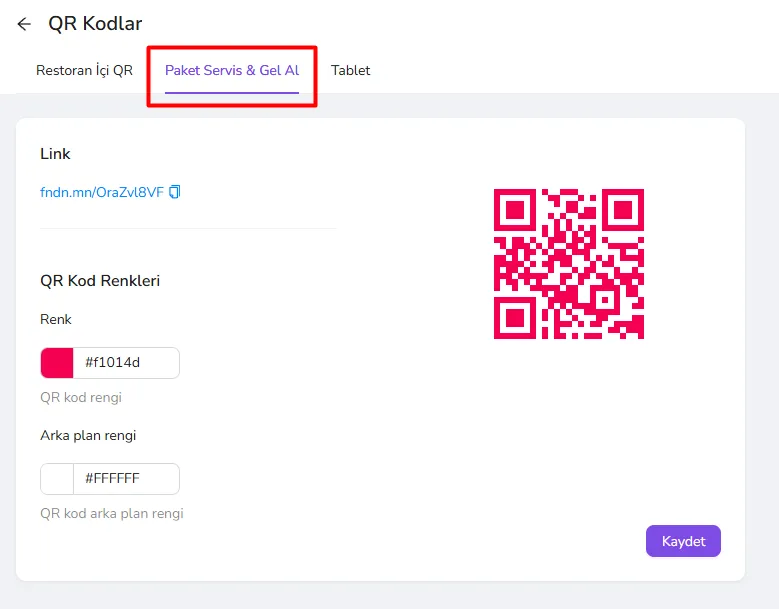Open the fndn.mn/OraZvl8VF link
Viewport: 779px width, 609px height.
102,192
